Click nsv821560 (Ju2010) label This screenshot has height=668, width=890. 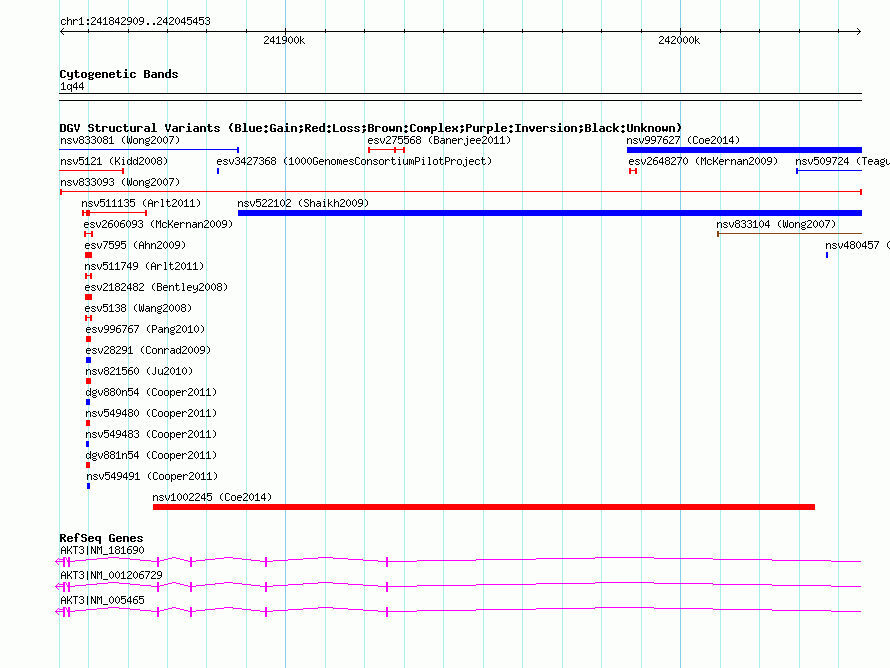139,371
